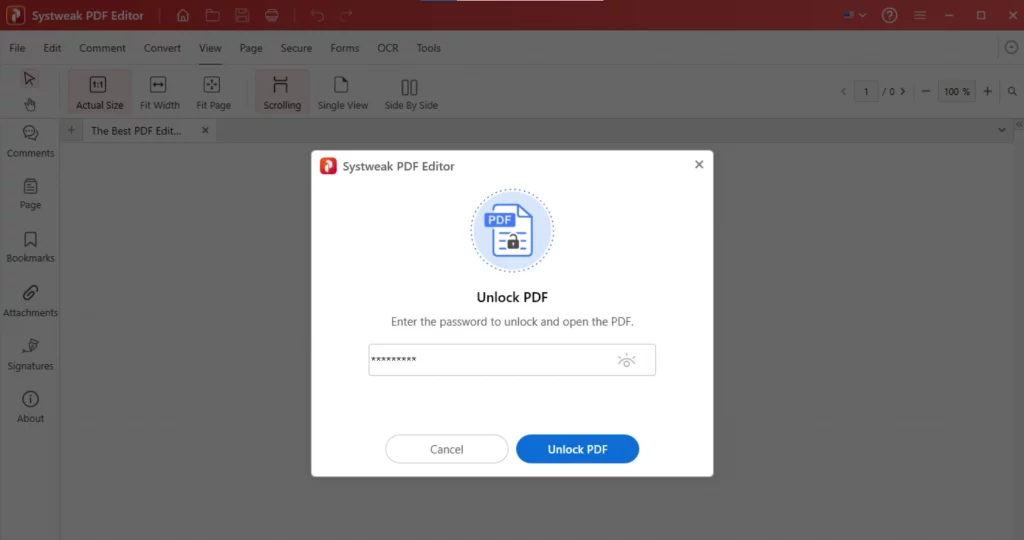Open the About panel

click(x=30, y=407)
